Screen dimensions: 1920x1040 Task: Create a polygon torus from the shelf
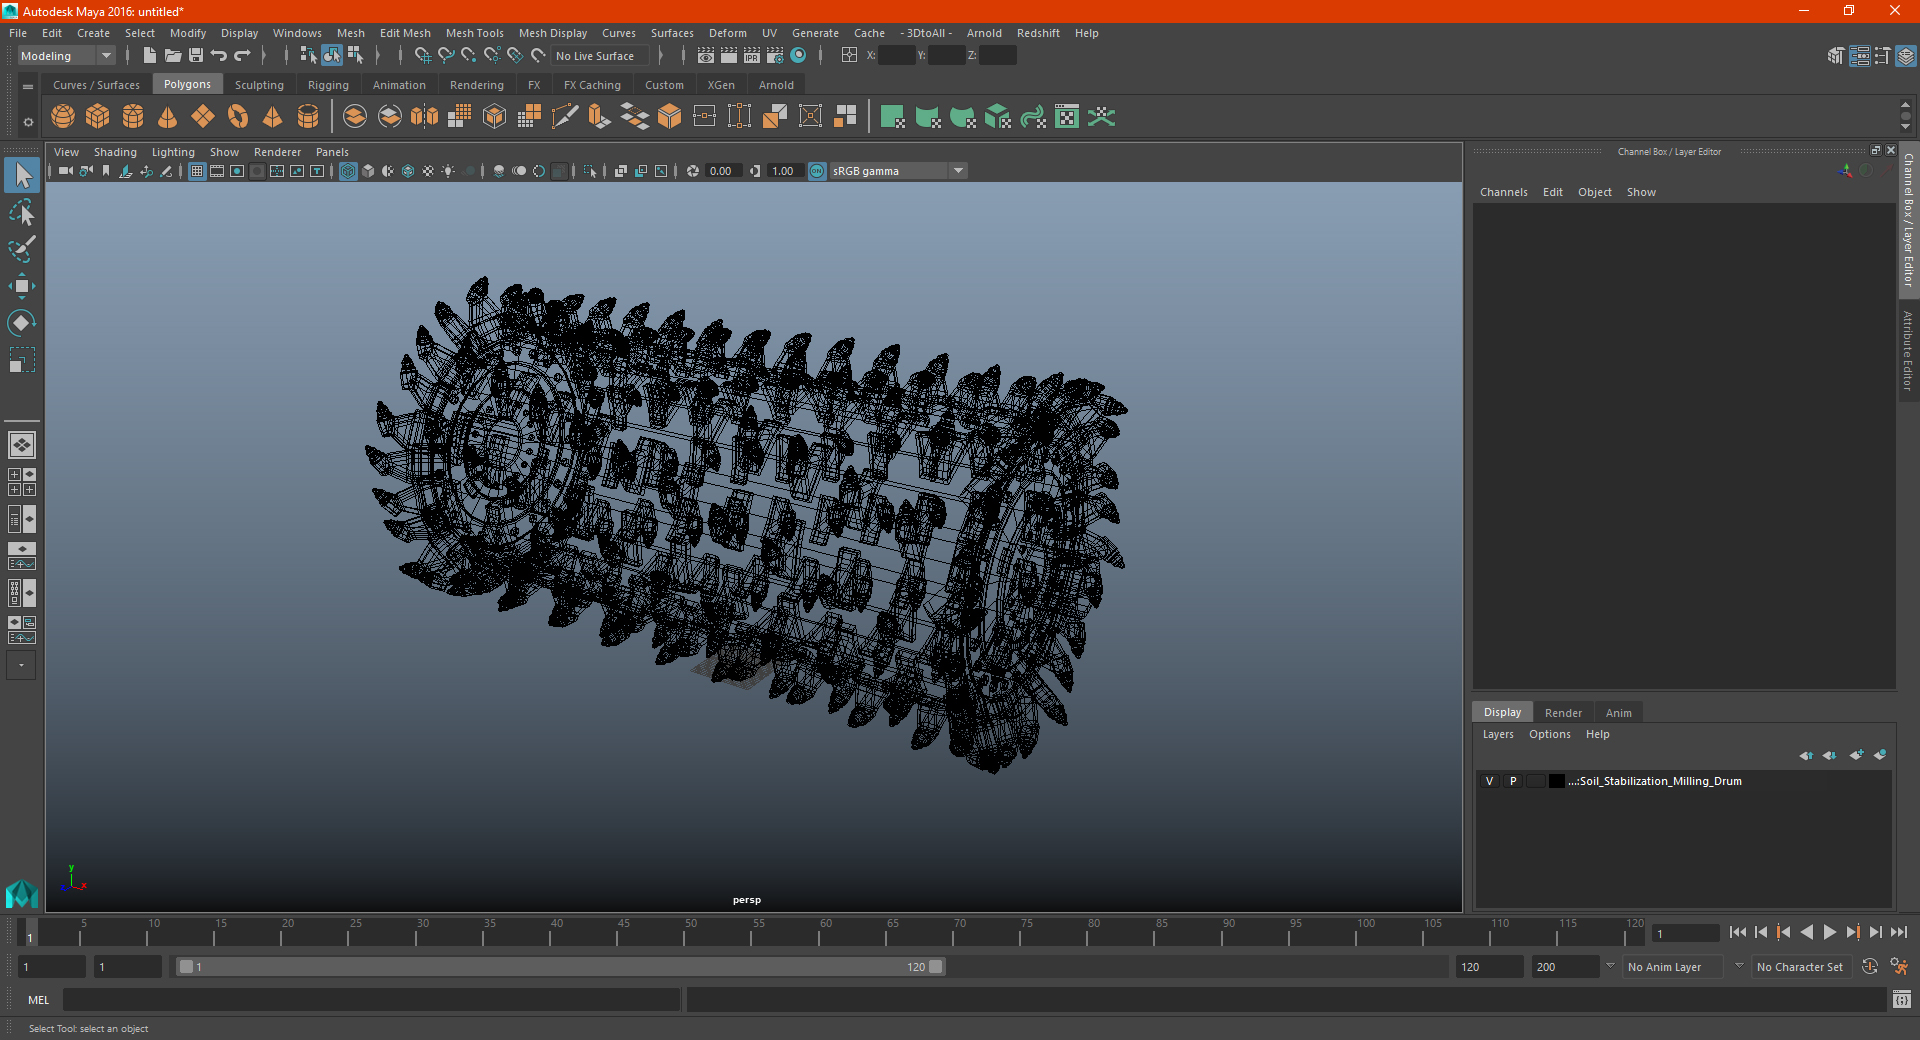pos(238,117)
